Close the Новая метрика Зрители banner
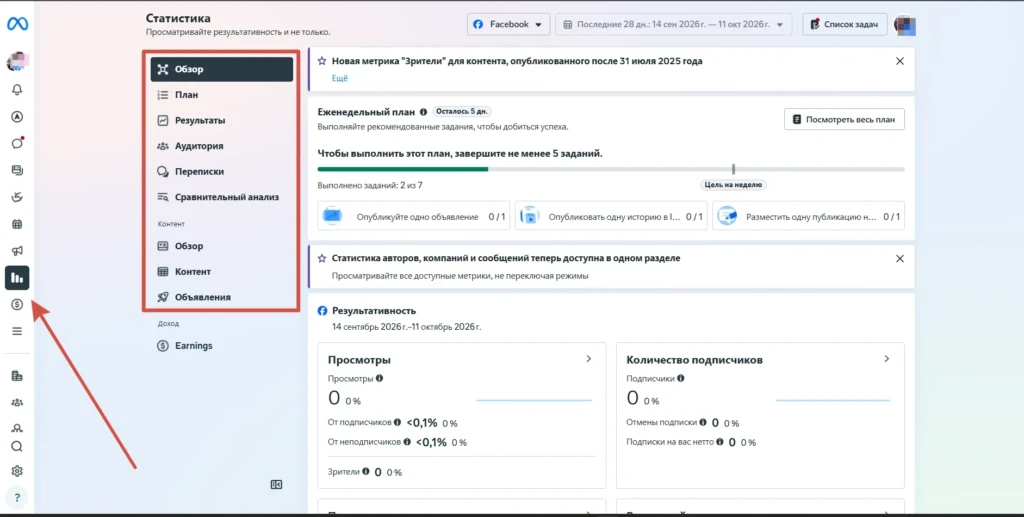Image resolution: width=1024 pixels, height=517 pixels. [900, 61]
